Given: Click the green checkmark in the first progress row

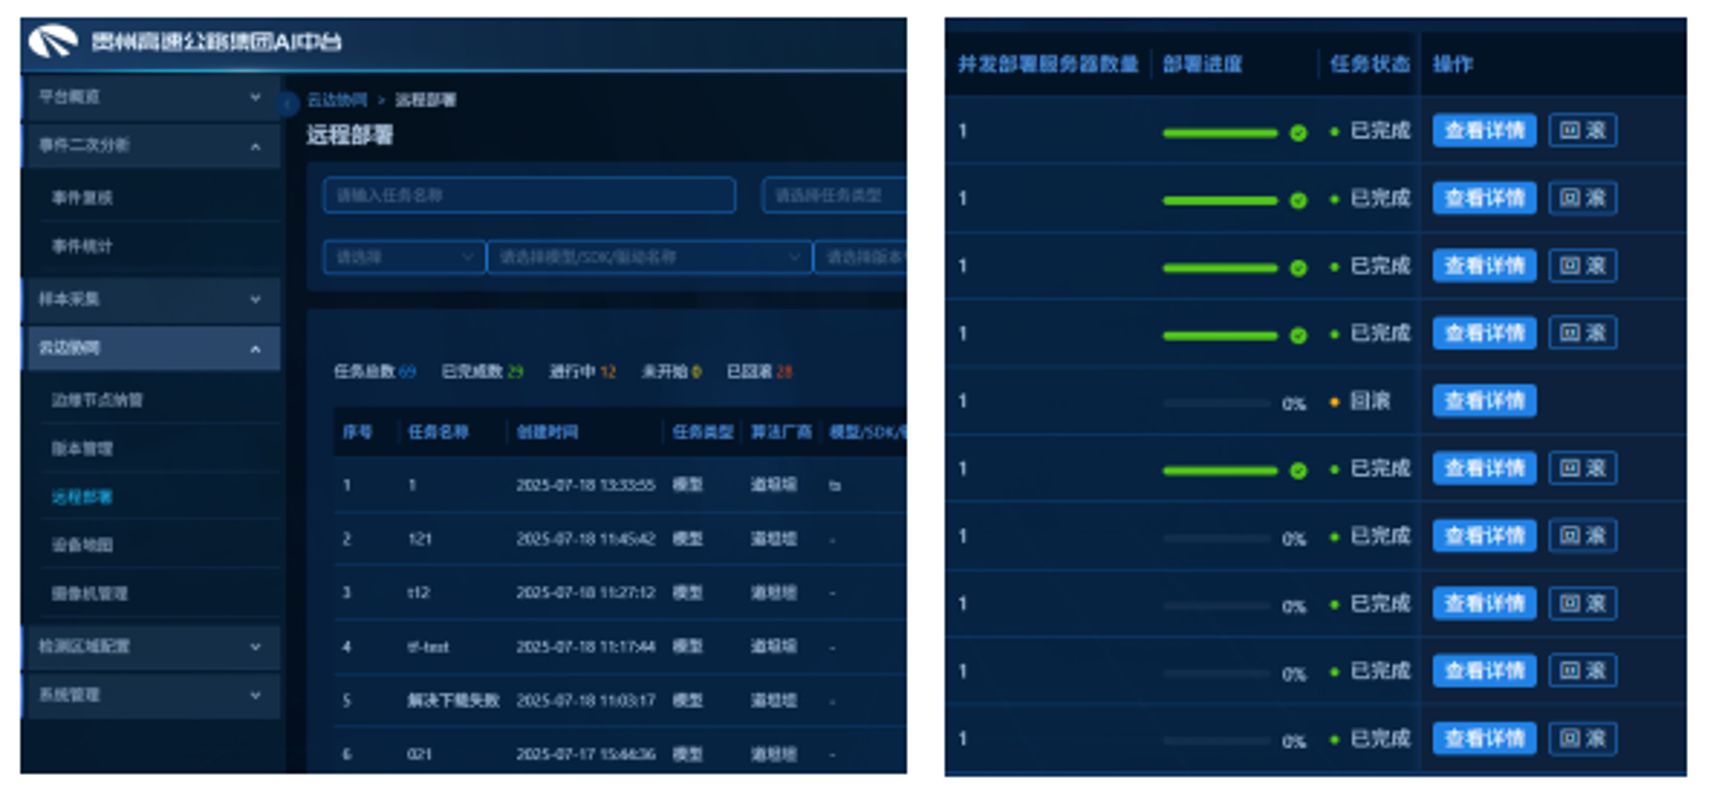Looking at the screenshot, I should [1298, 132].
